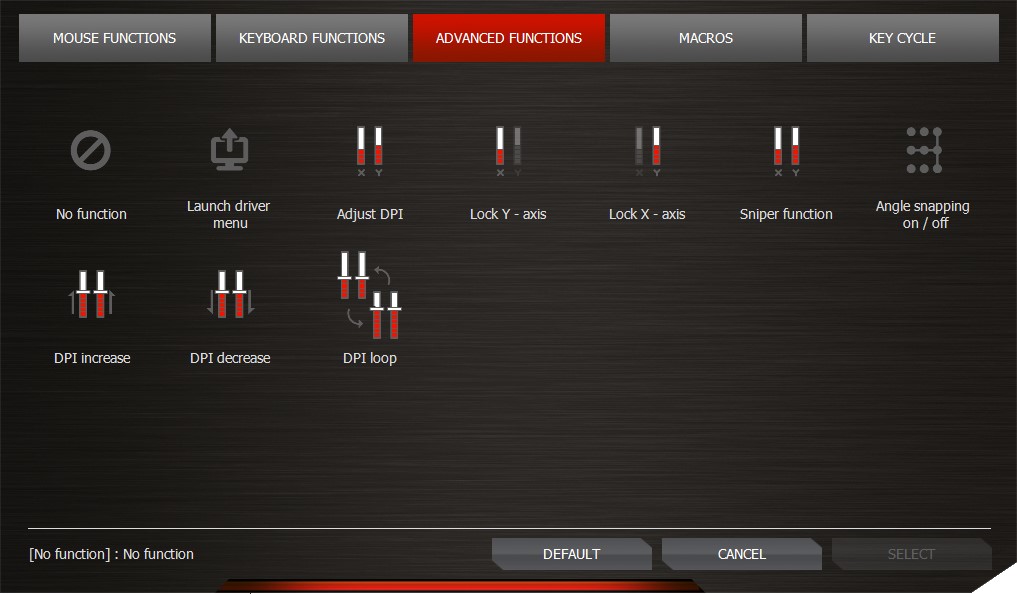Select the Lock Y-axis icon

pos(508,152)
